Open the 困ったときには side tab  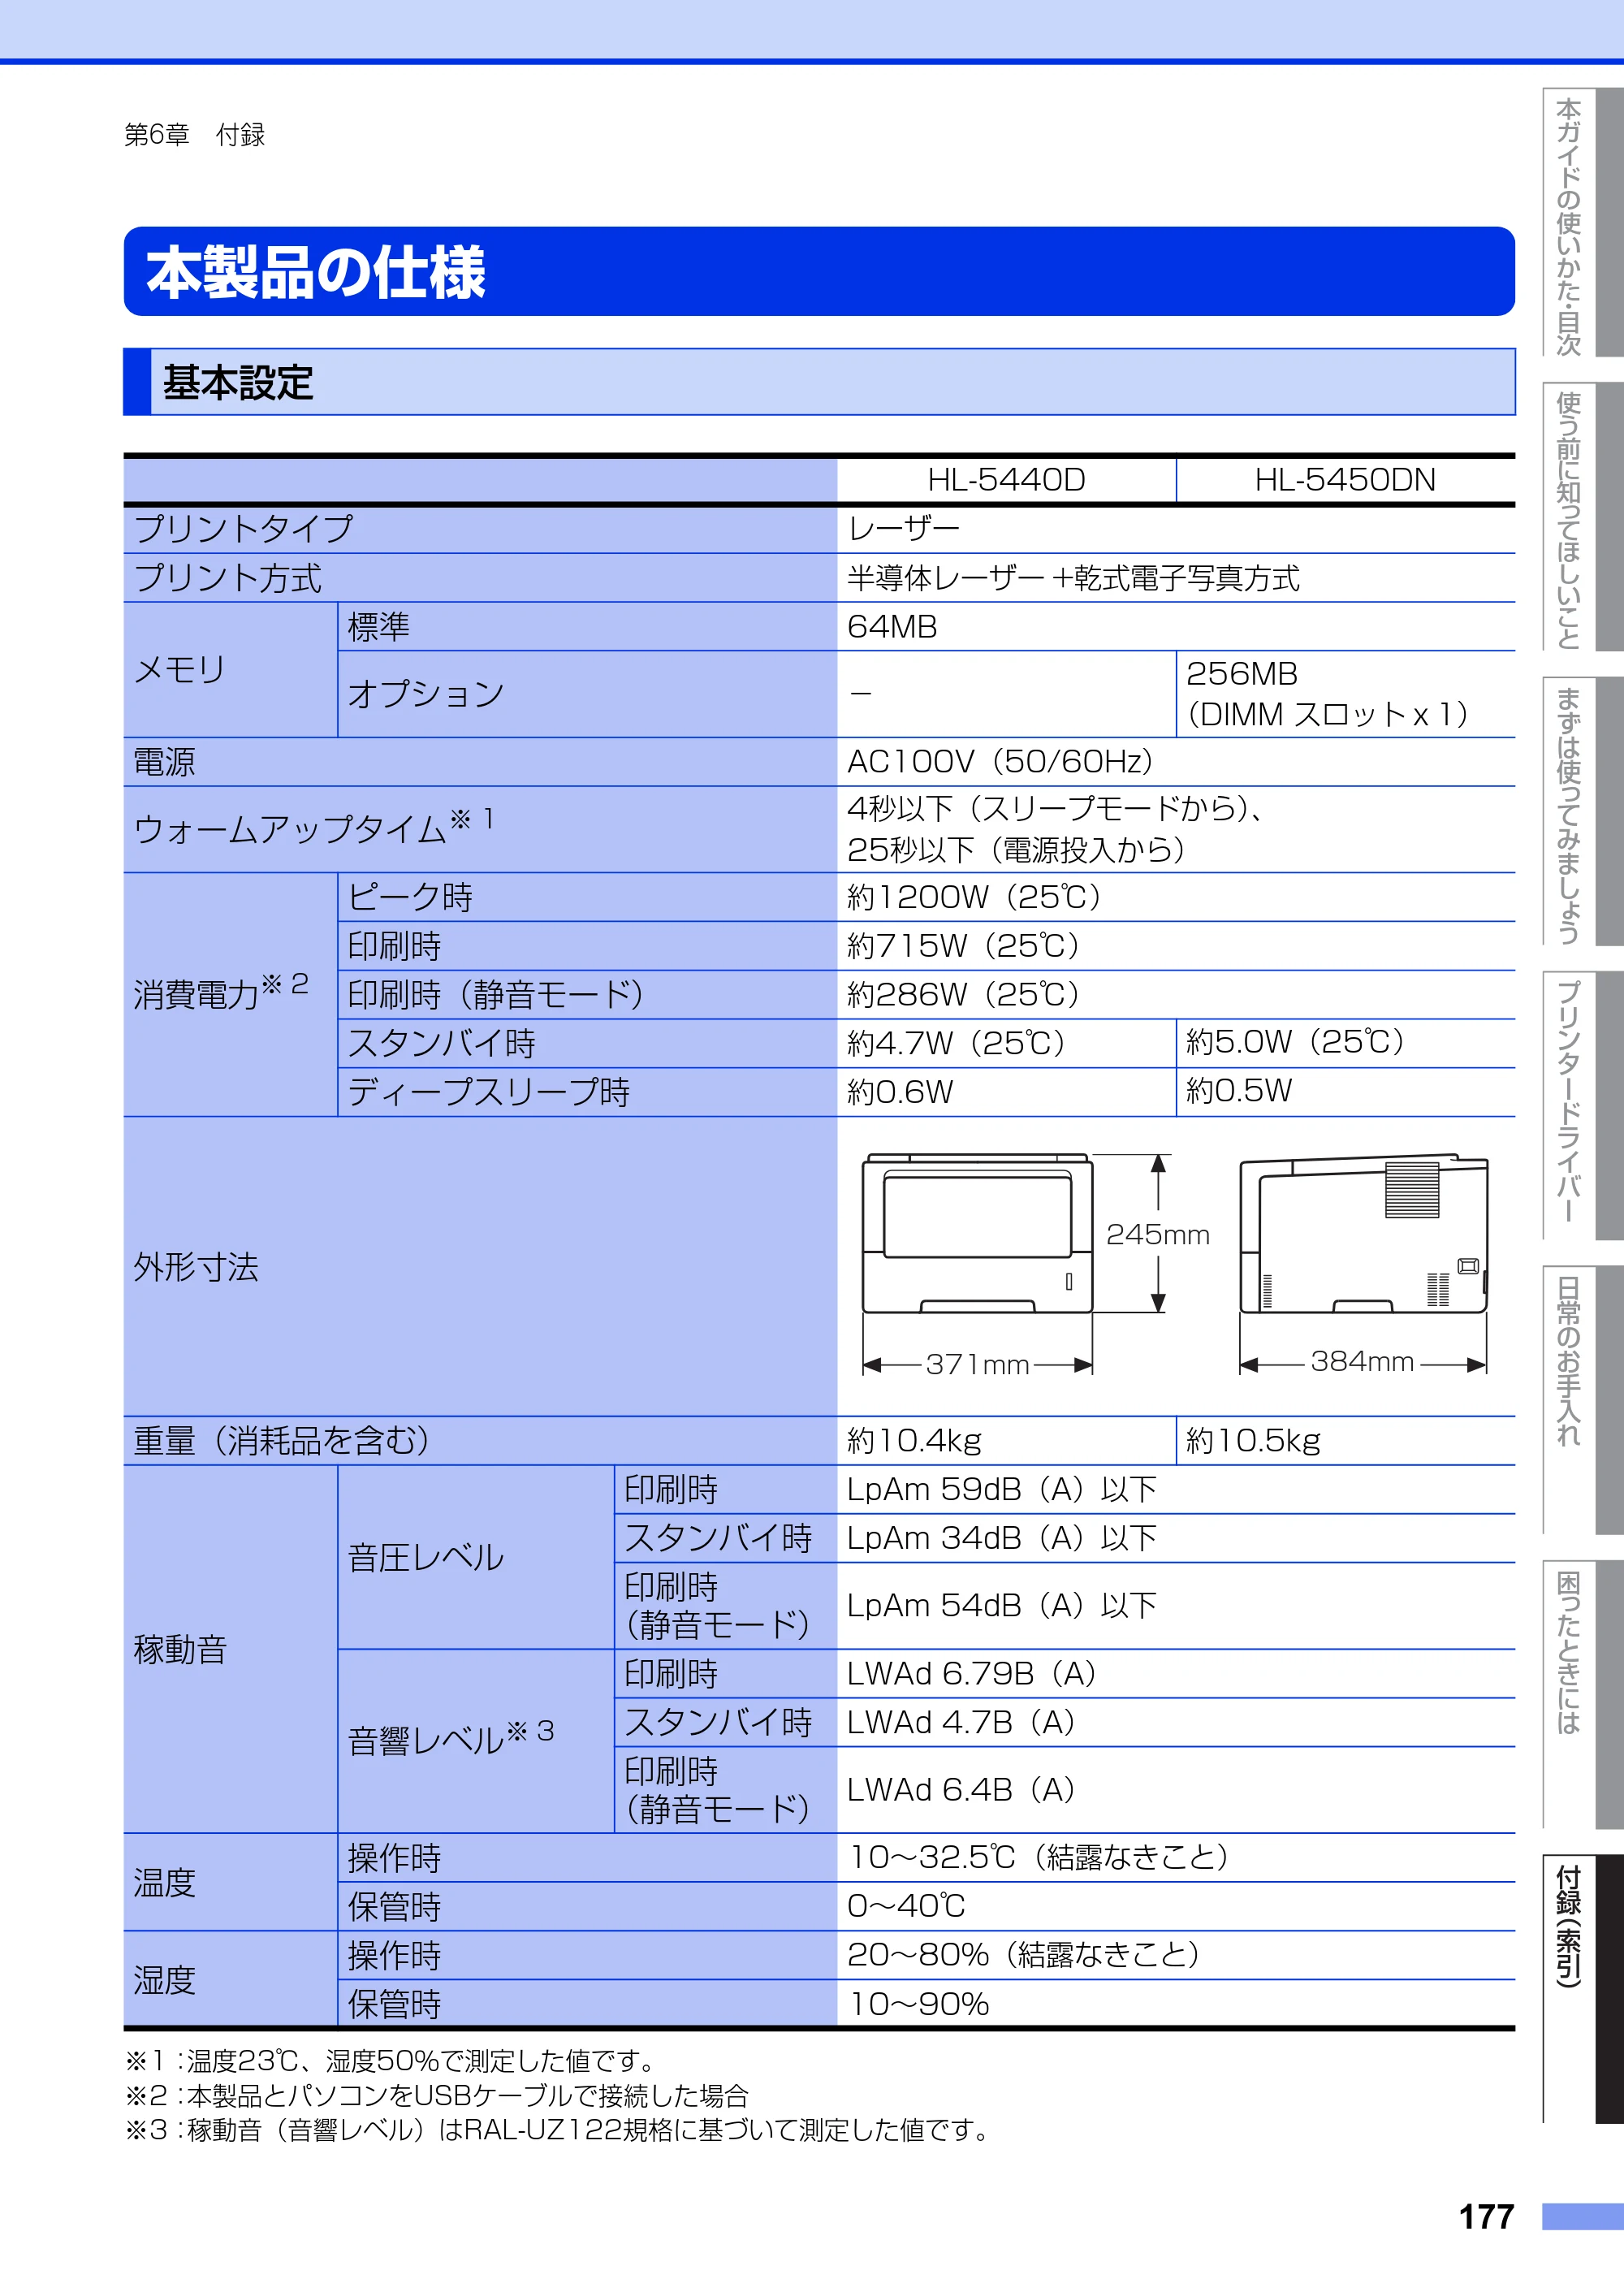click(1582, 1694)
